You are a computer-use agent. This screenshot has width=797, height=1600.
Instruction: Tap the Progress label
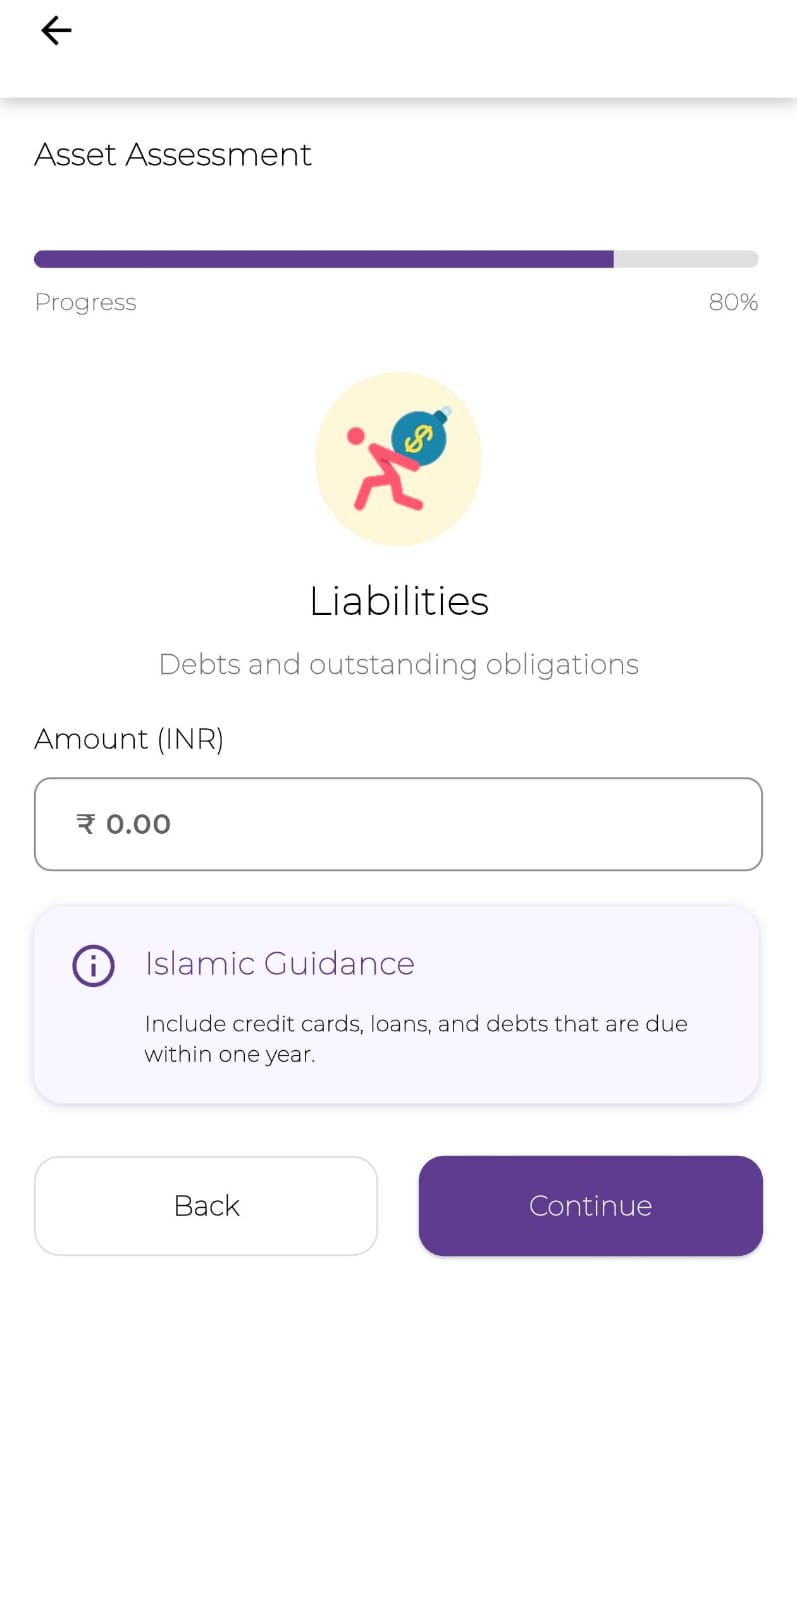(85, 302)
